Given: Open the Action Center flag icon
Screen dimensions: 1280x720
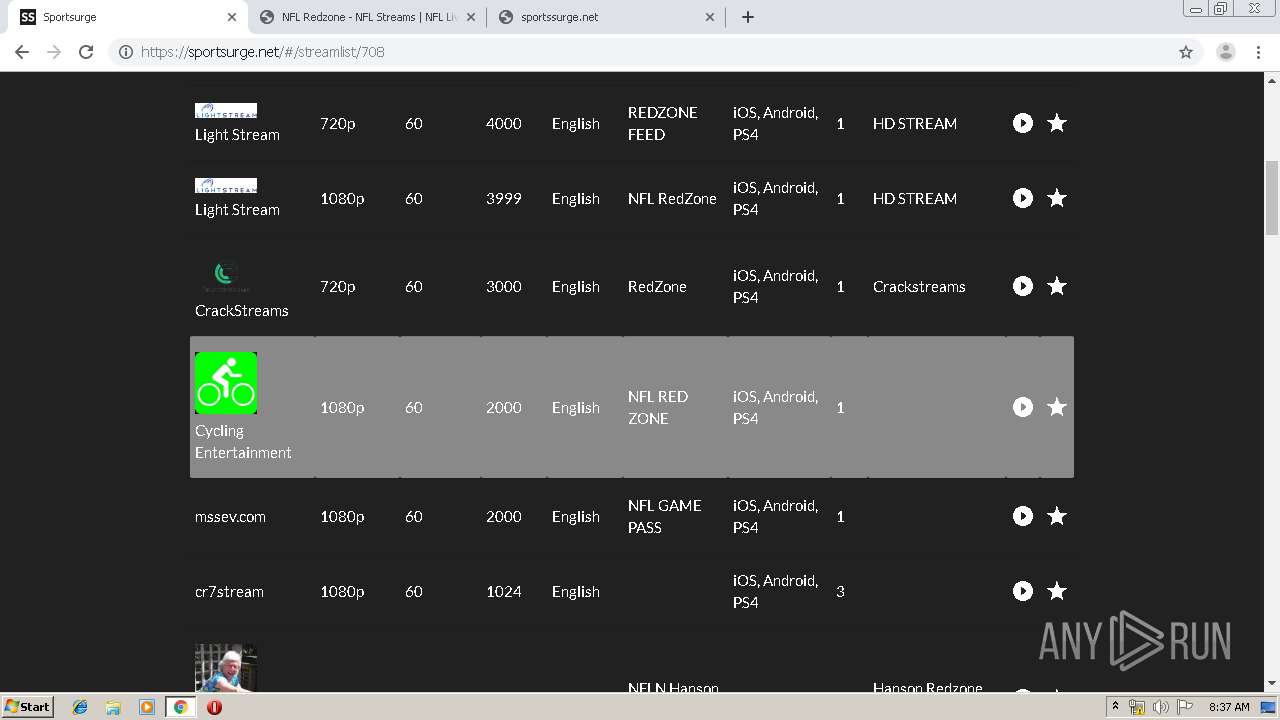Looking at the screenshot, I should click(x=1183, y=707).
